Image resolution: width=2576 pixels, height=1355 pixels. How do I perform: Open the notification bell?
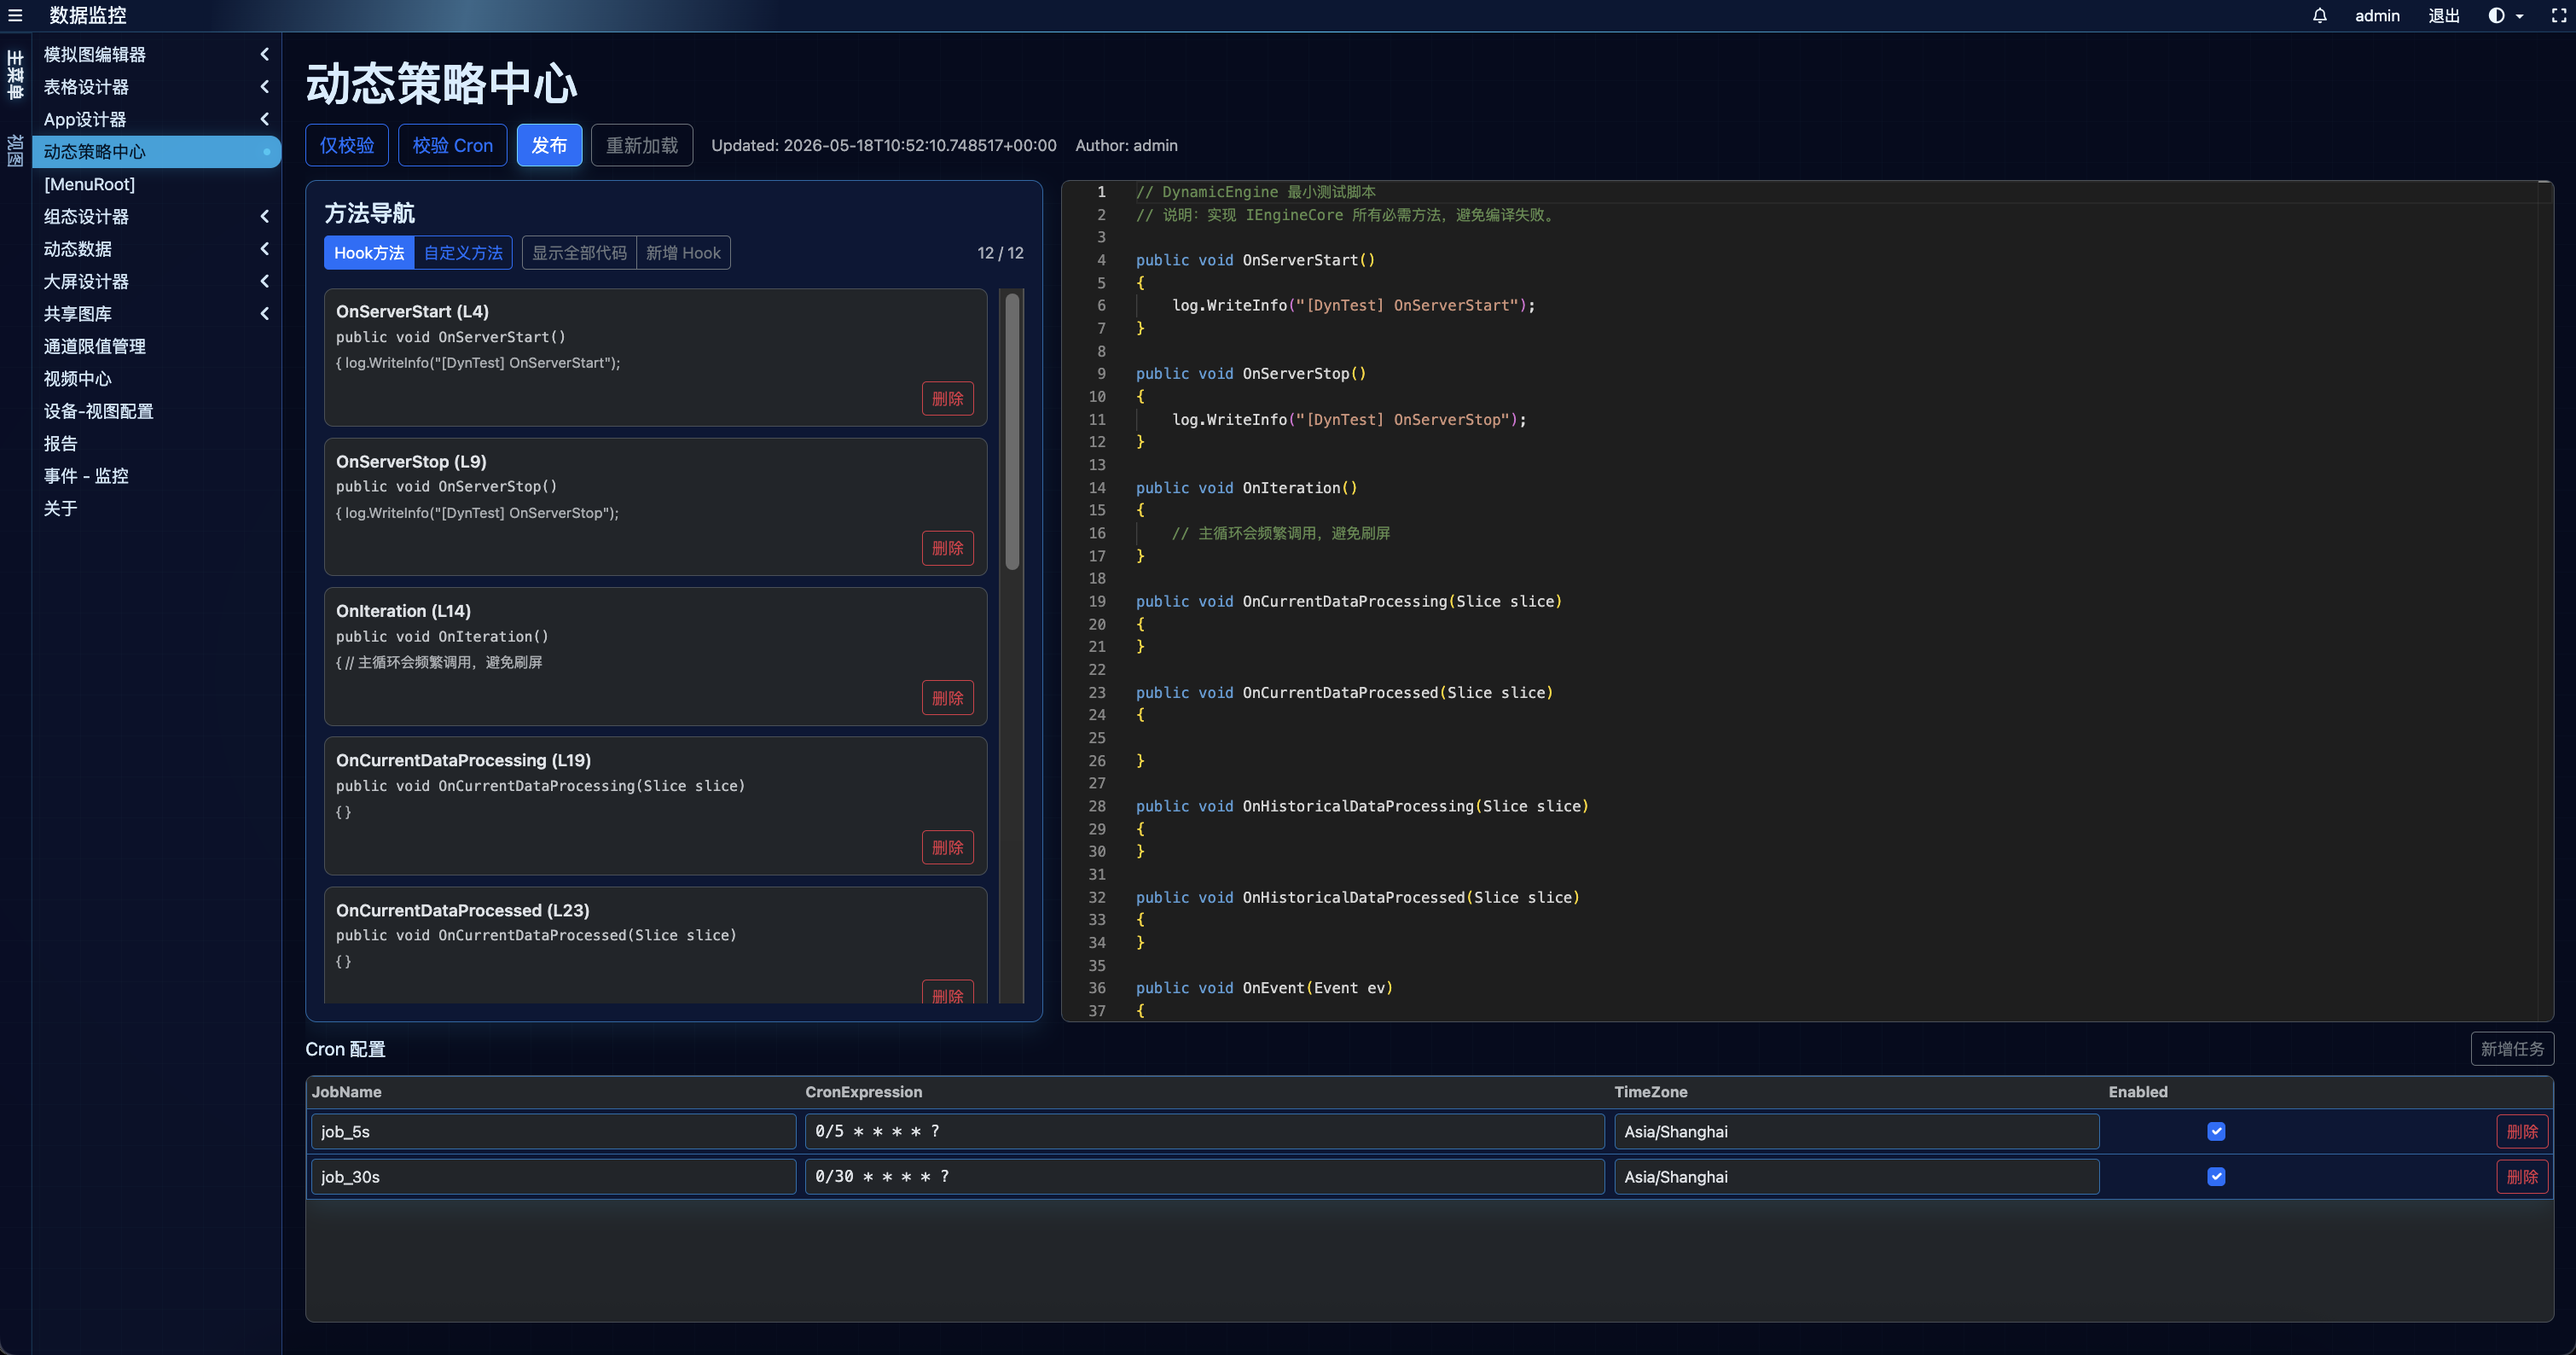tap(2319, 15)
